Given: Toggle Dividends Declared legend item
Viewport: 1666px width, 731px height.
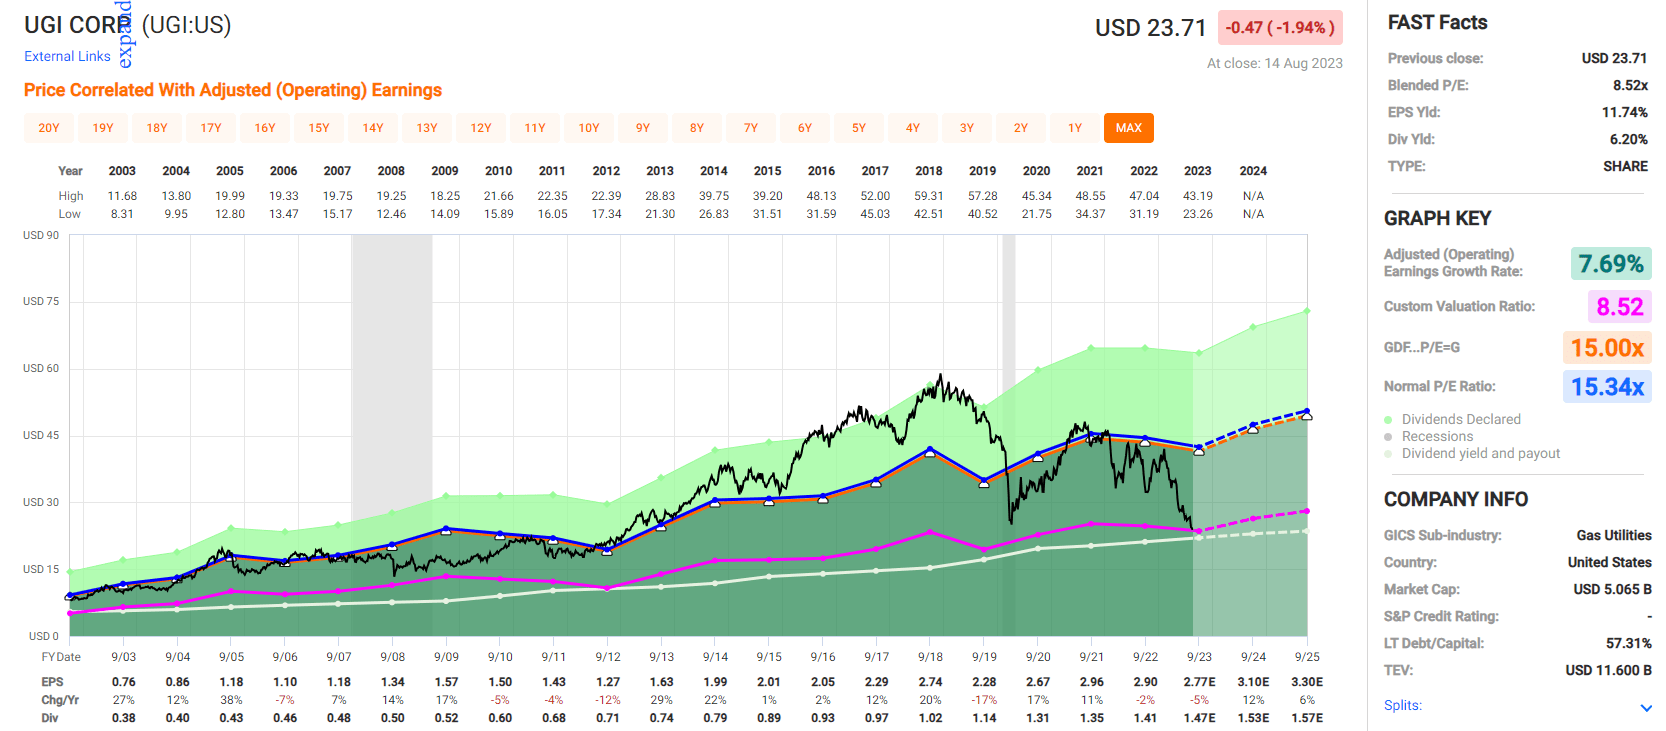Looking at the screenshot, I should tap(1461, 419).
